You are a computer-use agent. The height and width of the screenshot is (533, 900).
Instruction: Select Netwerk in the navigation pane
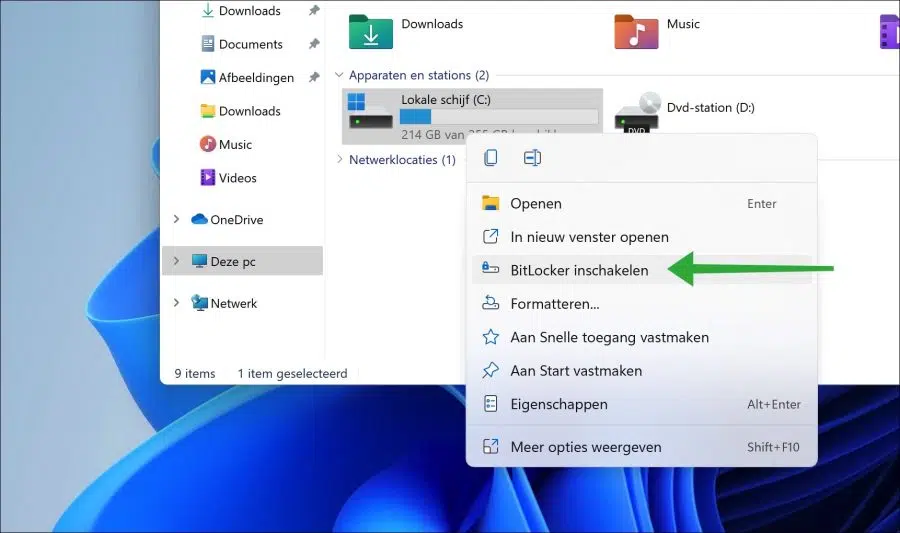(x=224, y=303)
